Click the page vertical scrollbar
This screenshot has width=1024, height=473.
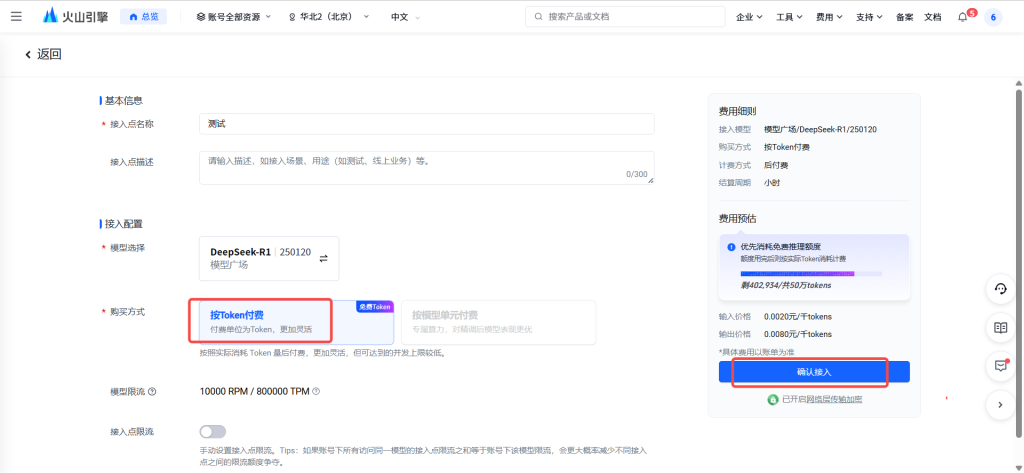pos(1019,261)
